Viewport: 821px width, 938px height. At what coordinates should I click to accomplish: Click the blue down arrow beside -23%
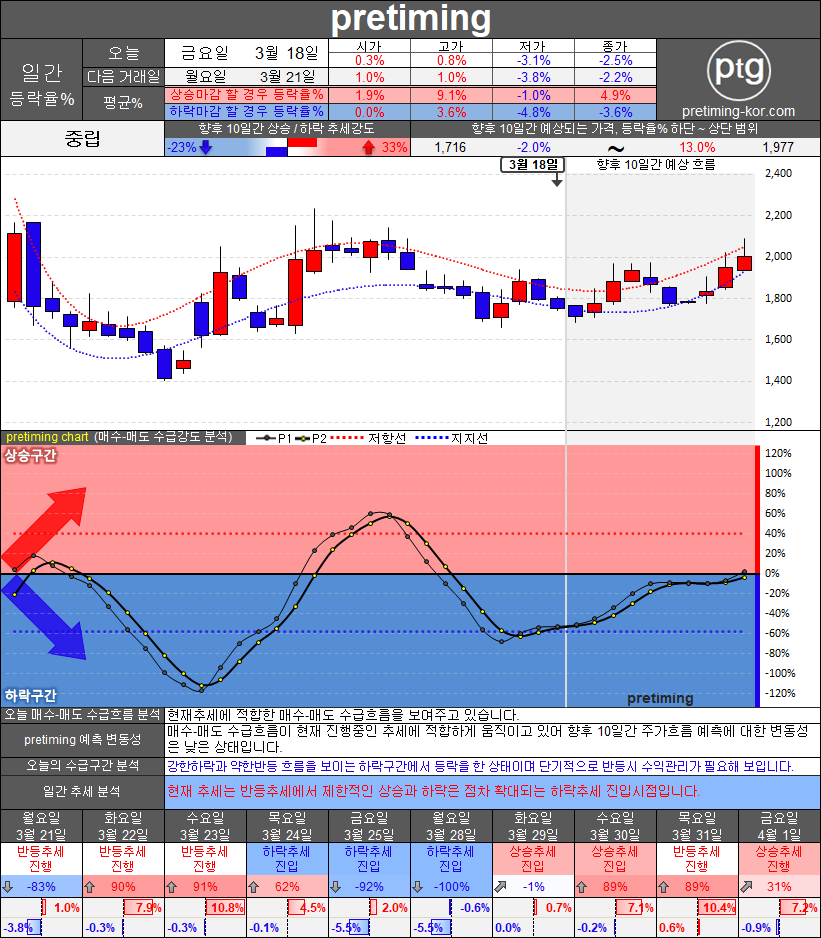[x=206, y=147]
